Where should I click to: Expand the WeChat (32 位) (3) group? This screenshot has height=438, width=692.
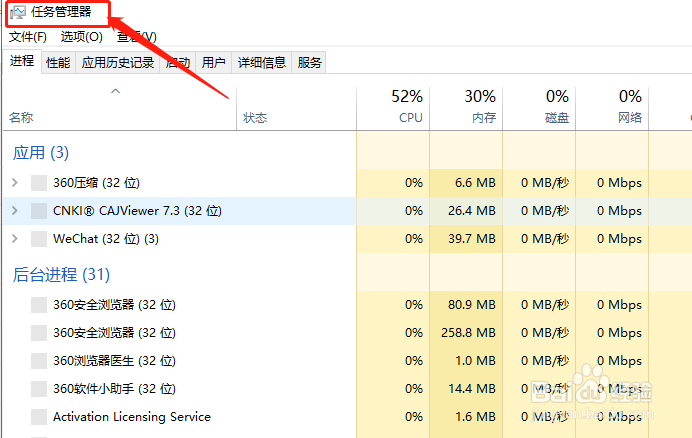[x=15, y=238]
